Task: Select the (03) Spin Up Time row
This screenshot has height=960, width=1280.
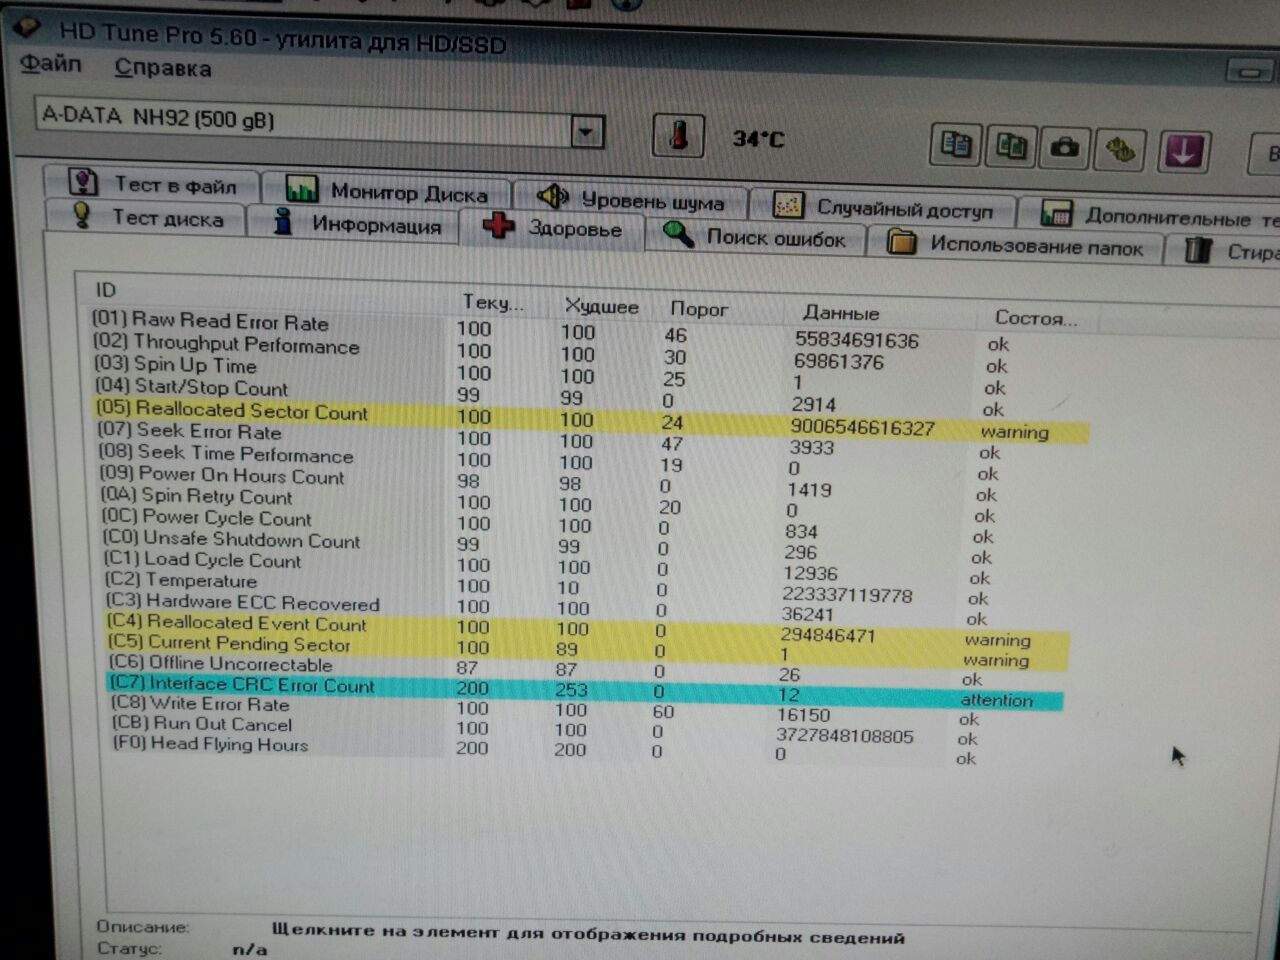Action: click(552, 374)
